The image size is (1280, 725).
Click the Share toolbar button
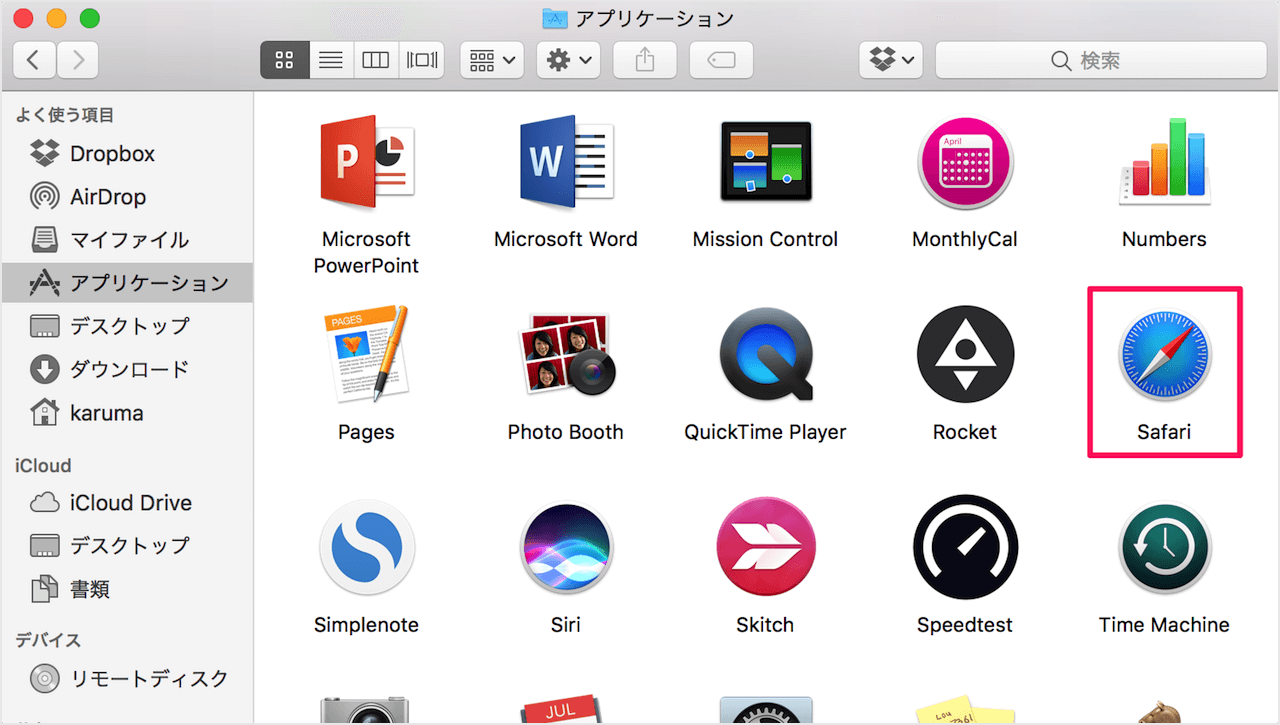tap(645, 60)
